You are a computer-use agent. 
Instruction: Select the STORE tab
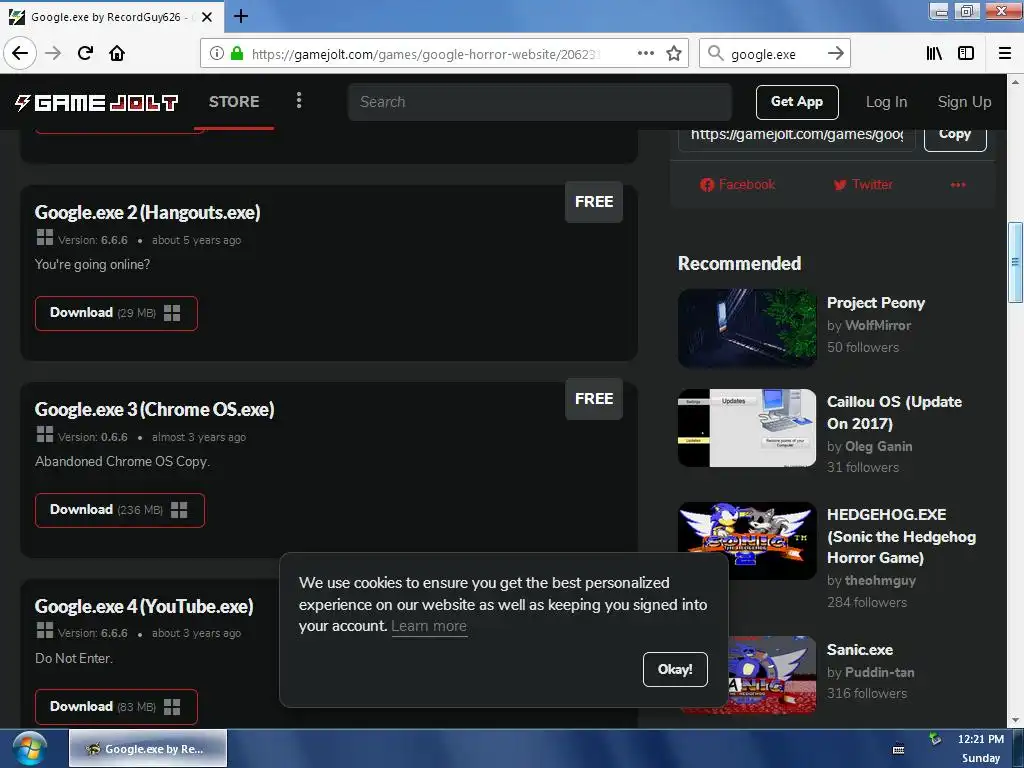(x=234, y=102)
